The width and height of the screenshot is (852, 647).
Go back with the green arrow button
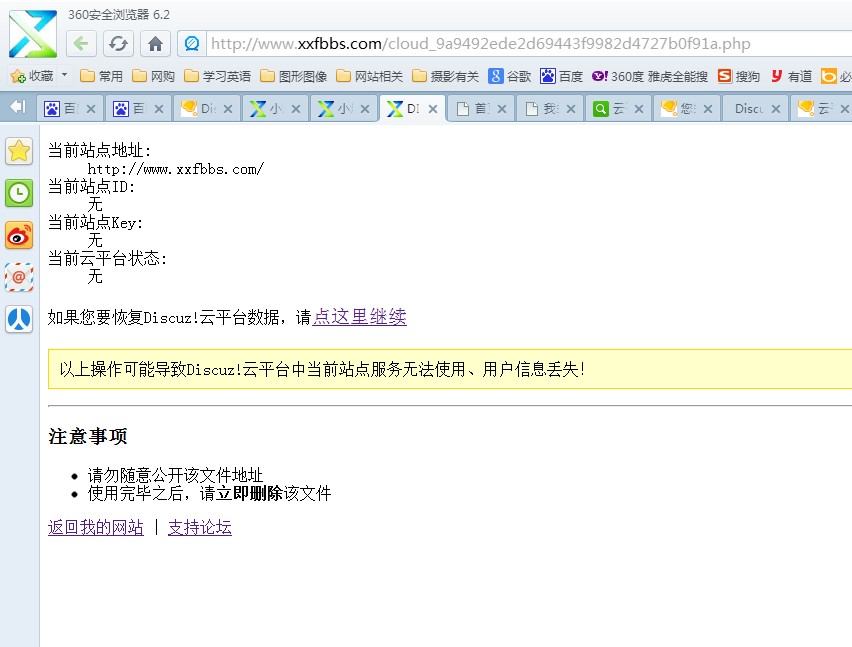tap(81, 43)
